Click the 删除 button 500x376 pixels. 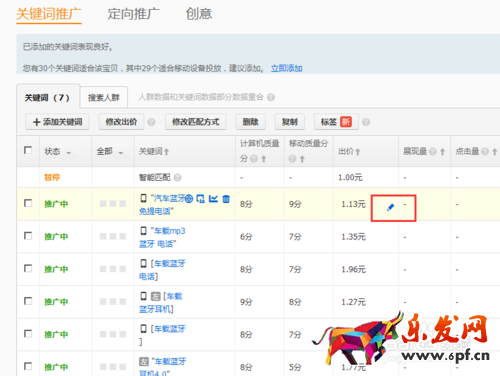point(251,122)
